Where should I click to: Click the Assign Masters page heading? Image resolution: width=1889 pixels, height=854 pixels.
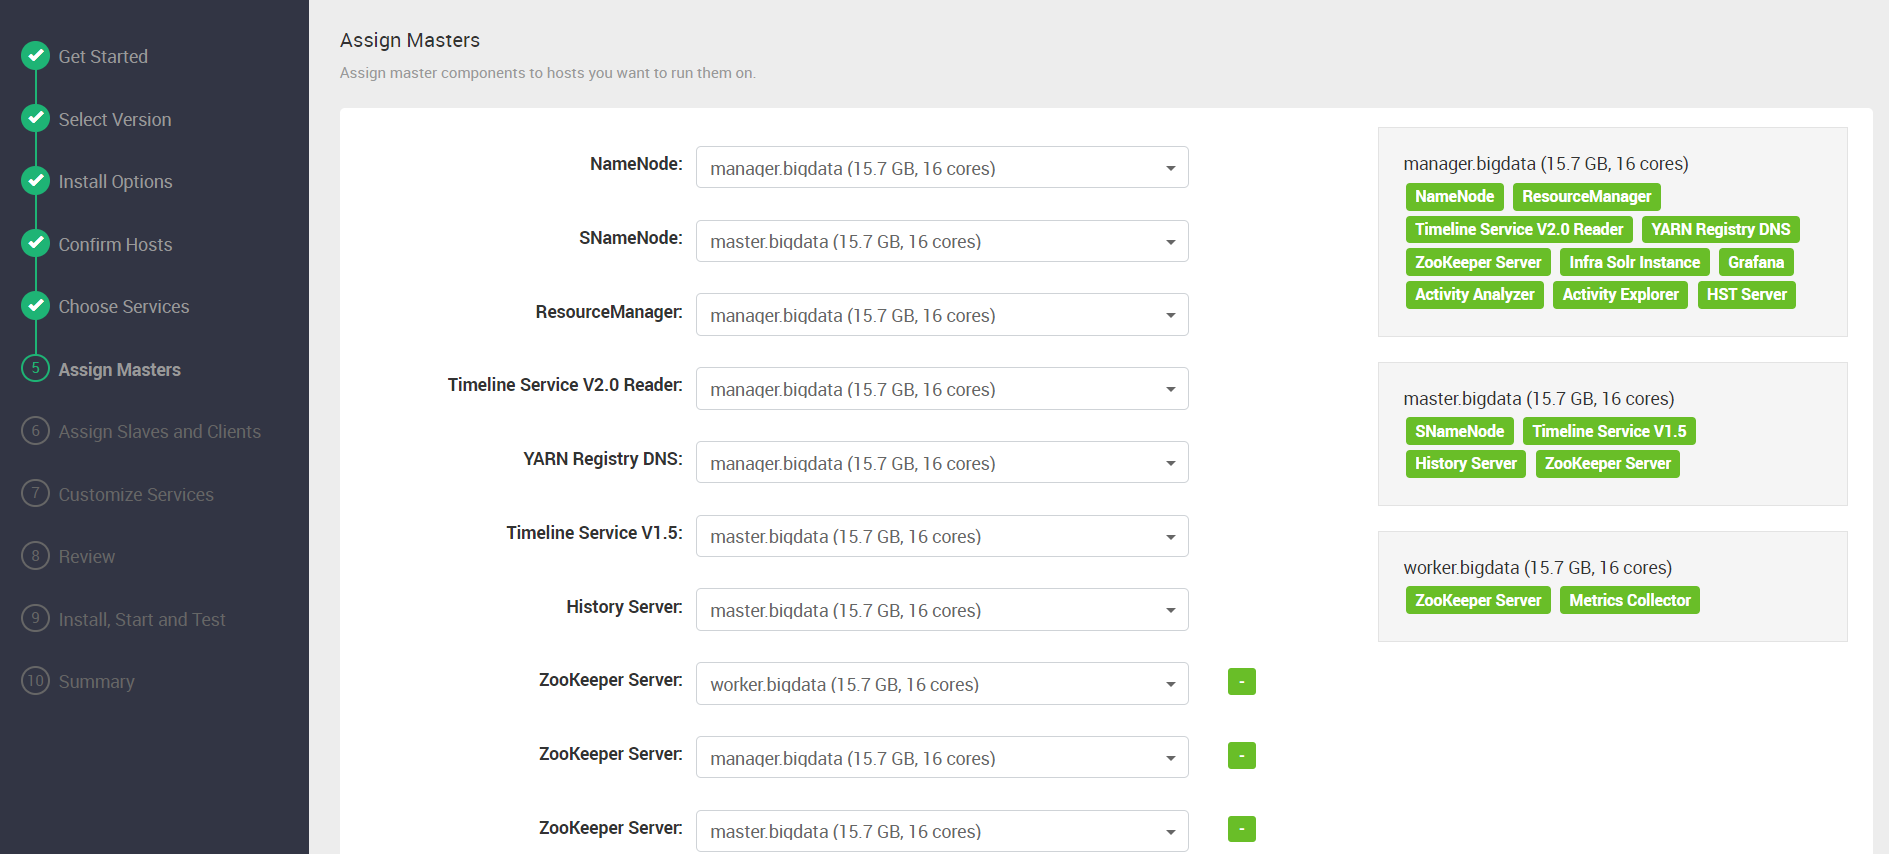(410, 40)
